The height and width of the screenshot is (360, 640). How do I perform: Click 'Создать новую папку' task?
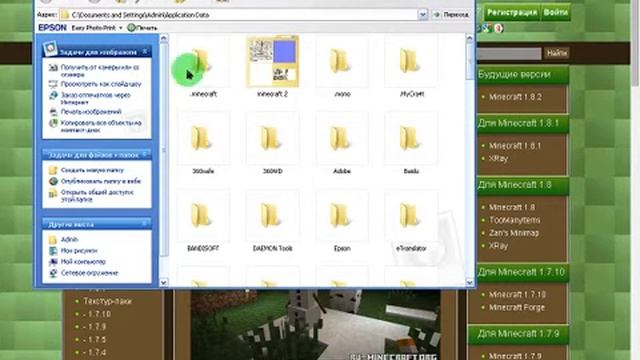click(x=92, y=170)
